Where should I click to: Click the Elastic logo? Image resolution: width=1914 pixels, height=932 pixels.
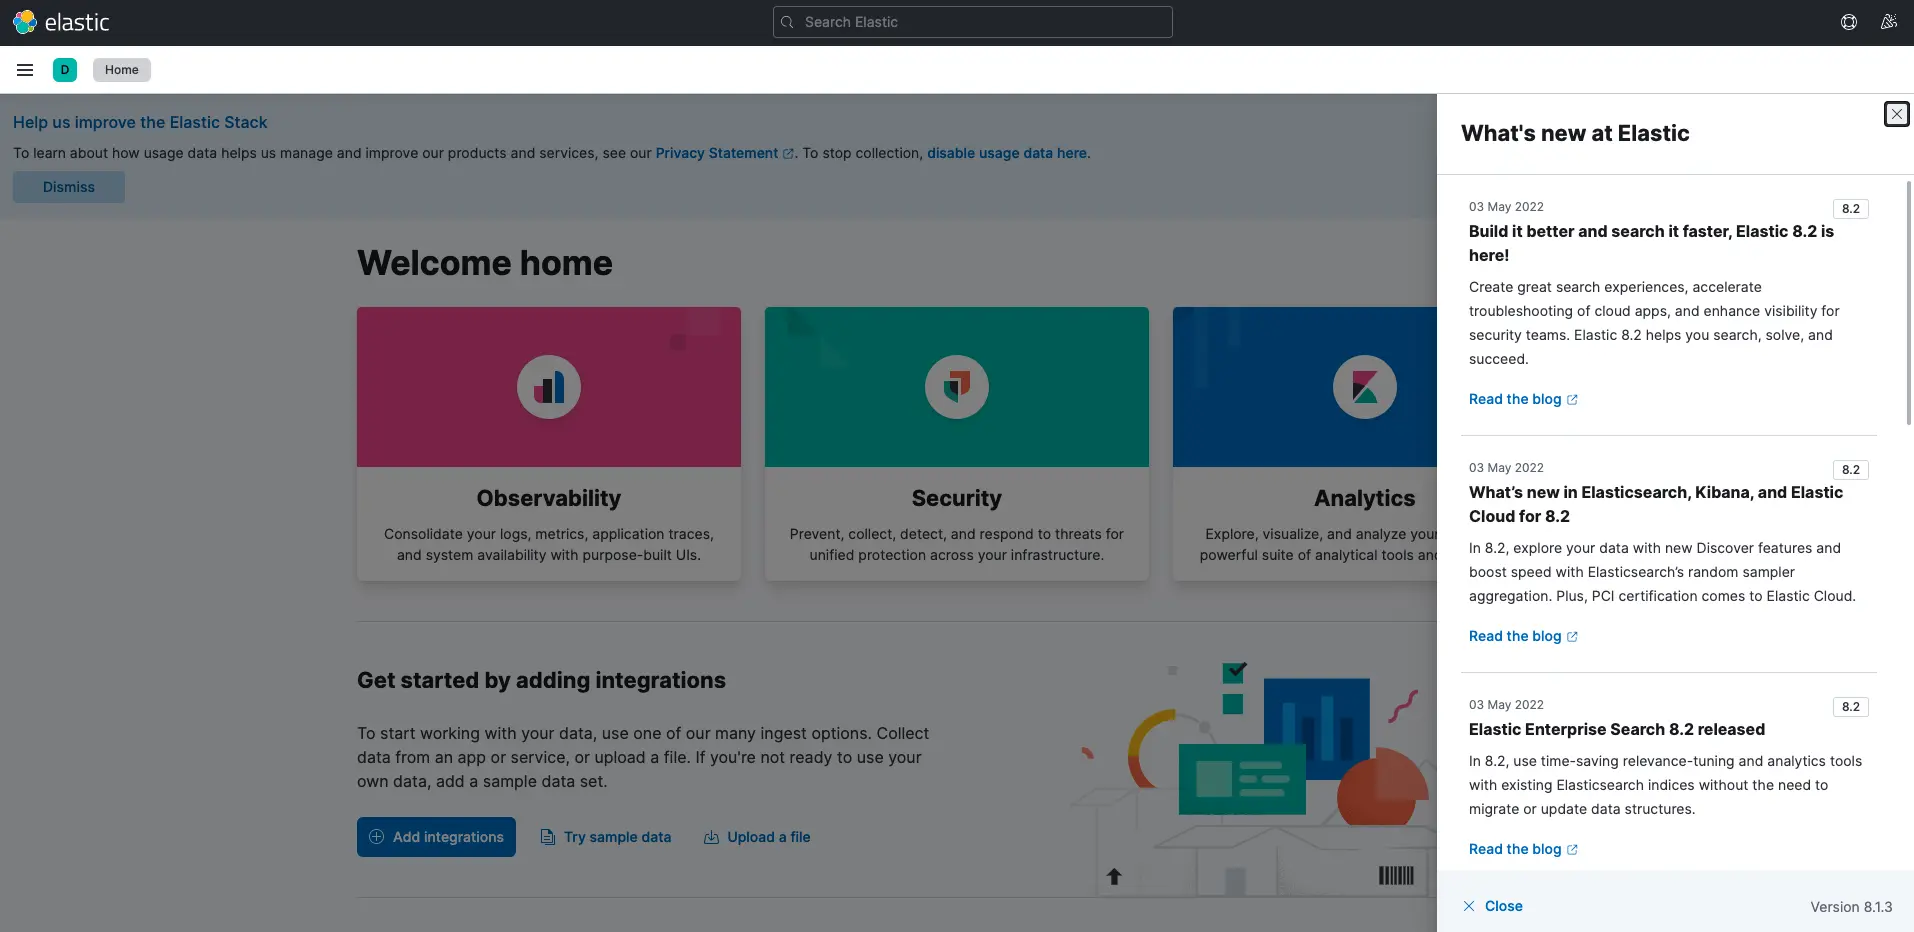tap(62, 21)
